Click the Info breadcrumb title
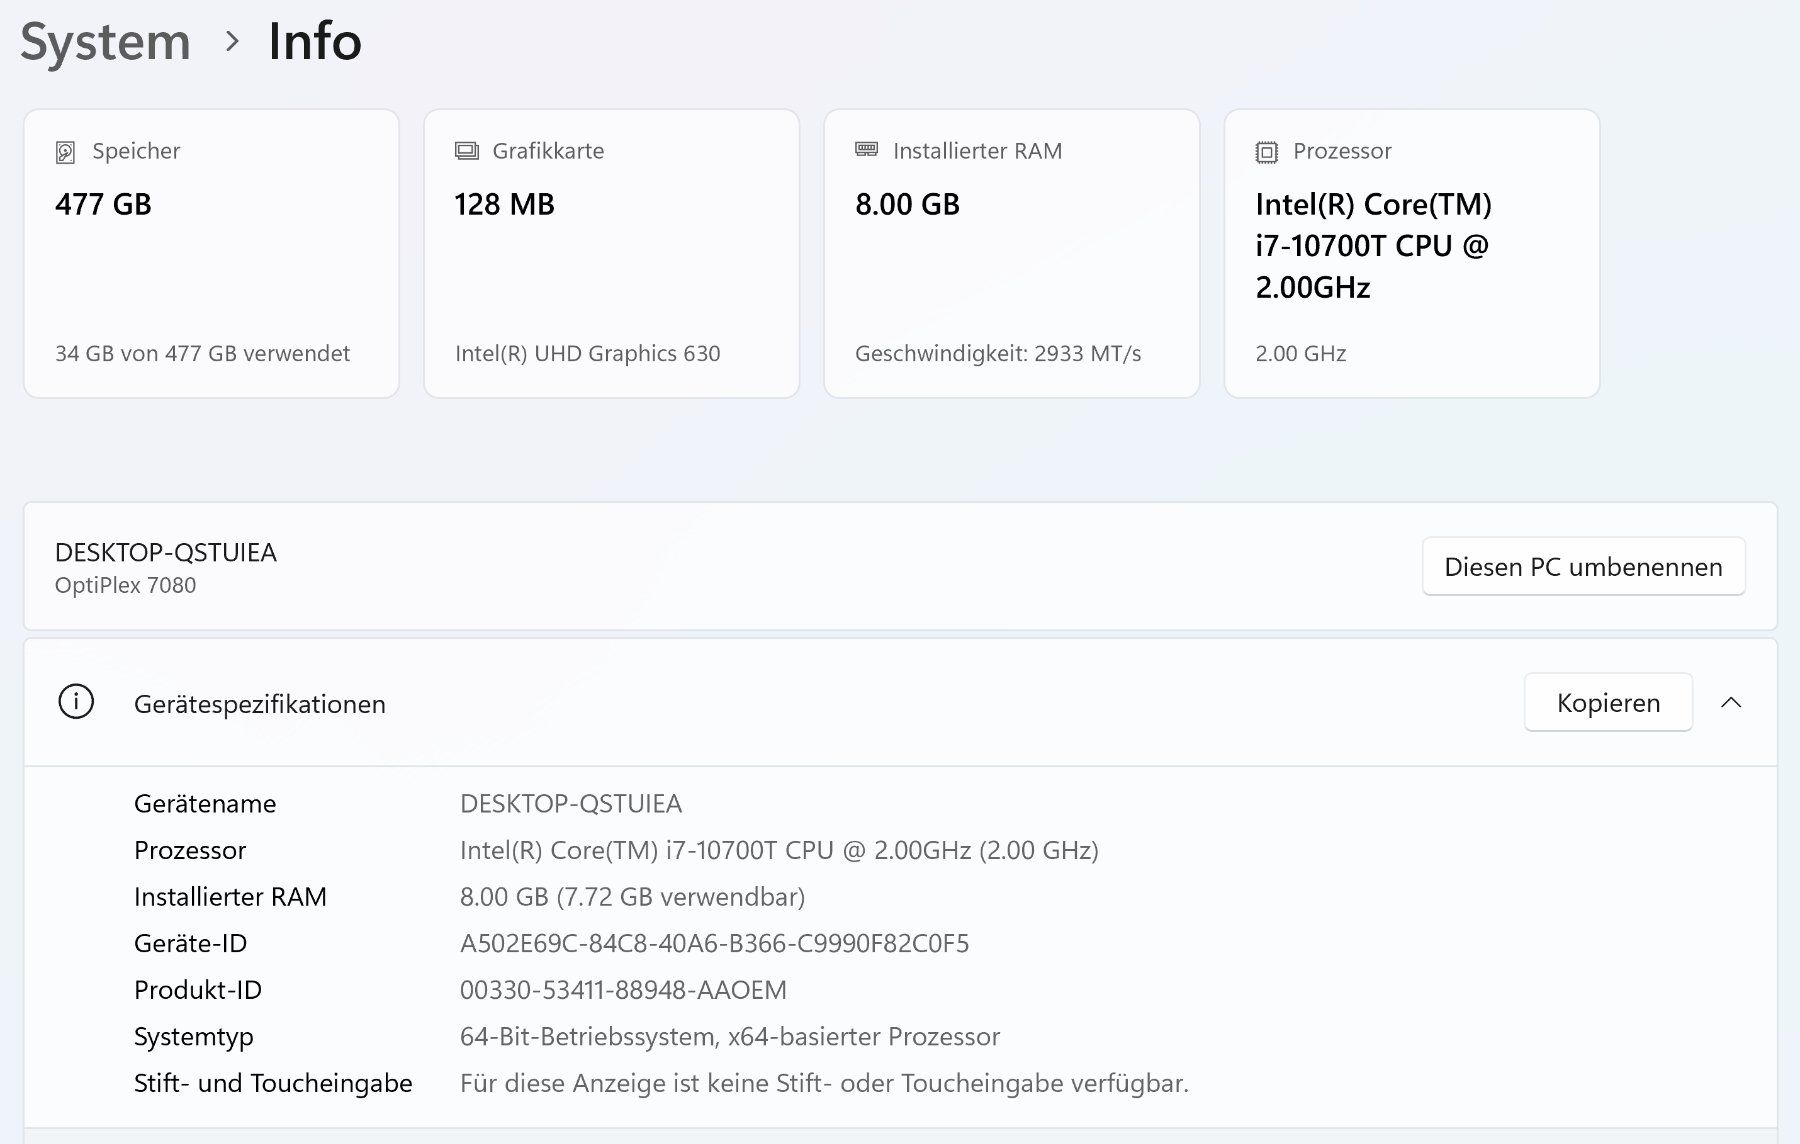Image resolution: width=1800 pixels, height=1144 pixels. (314, 41)
